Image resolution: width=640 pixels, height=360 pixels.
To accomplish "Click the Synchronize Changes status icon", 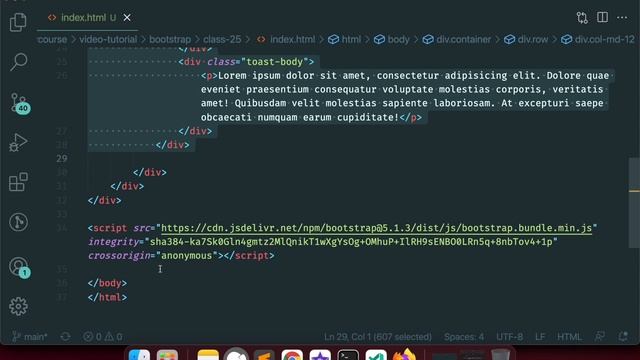I will [x=65, y=337].
